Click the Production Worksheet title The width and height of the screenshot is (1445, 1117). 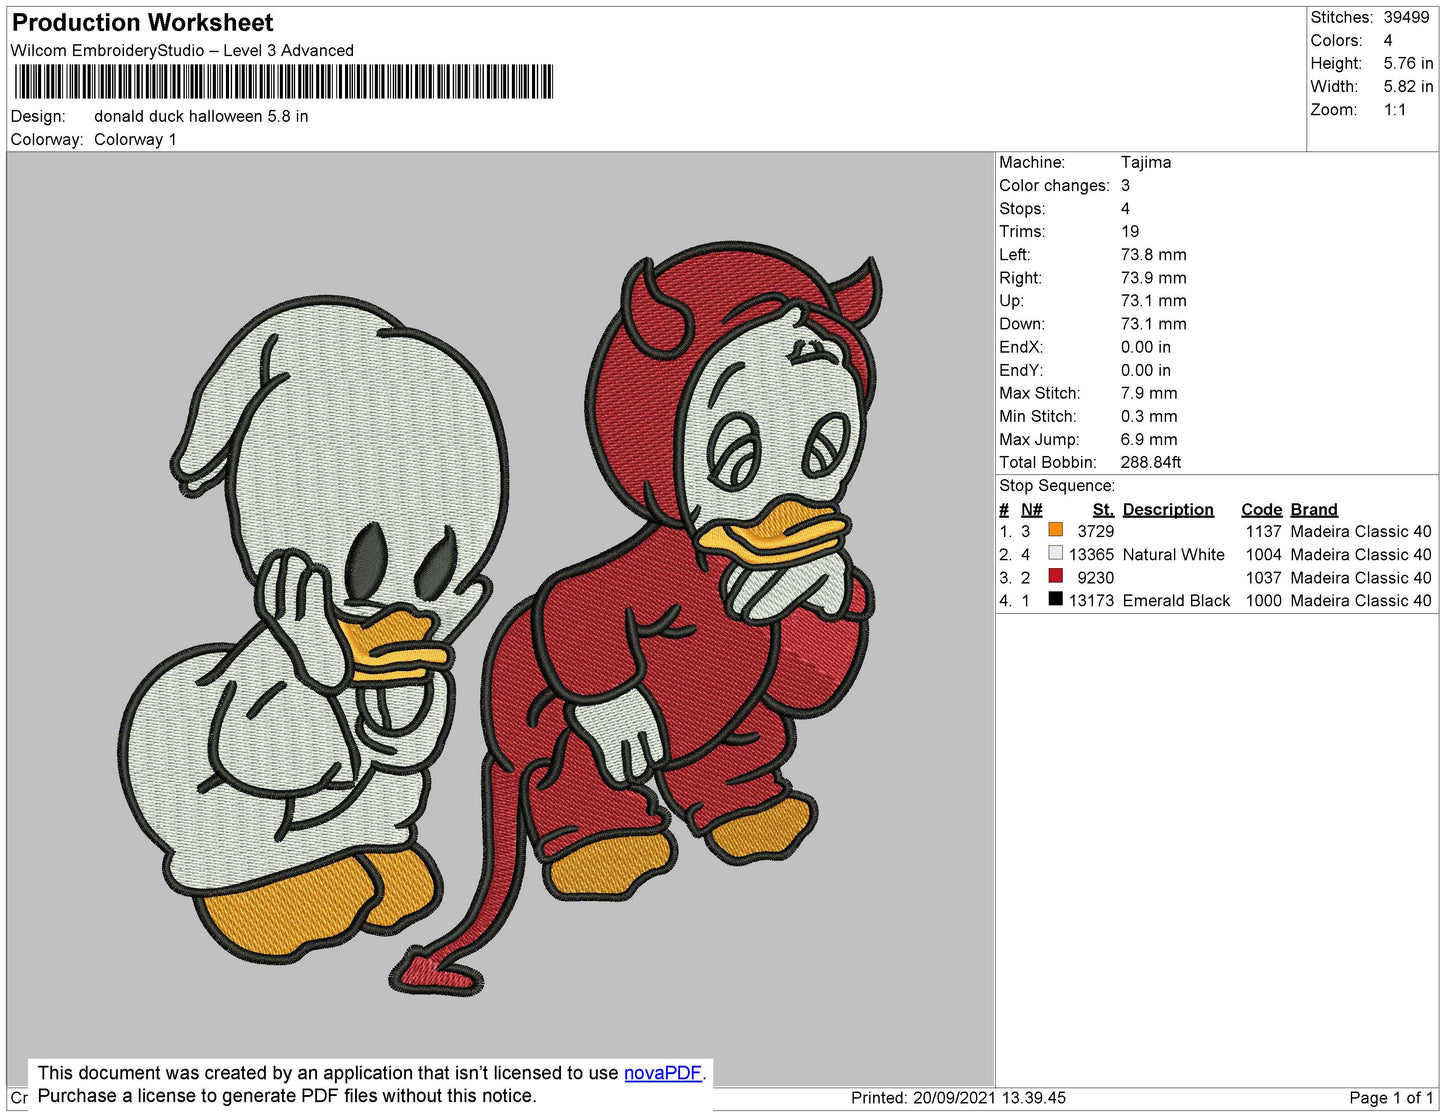point(142,23)
